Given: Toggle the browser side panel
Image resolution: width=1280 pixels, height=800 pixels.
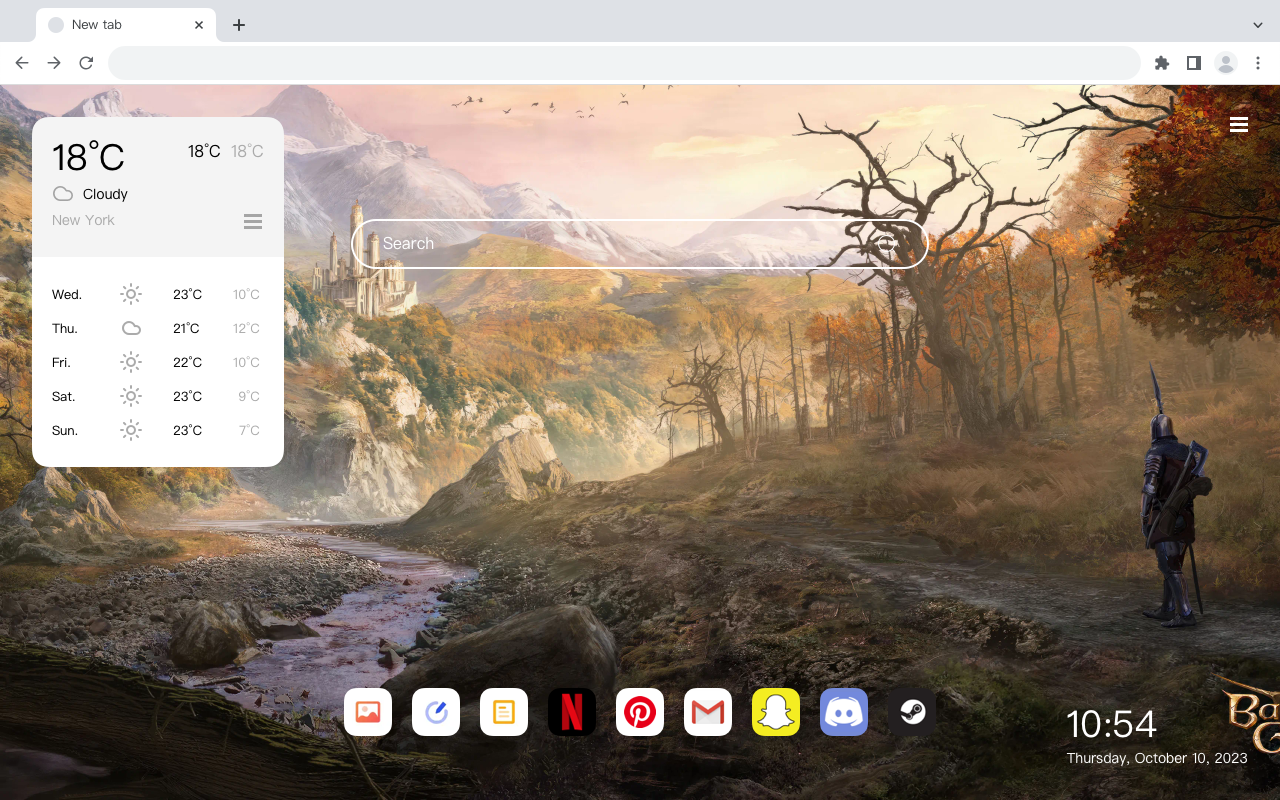Looking at the screenshot, I should tap(1193, 63).
